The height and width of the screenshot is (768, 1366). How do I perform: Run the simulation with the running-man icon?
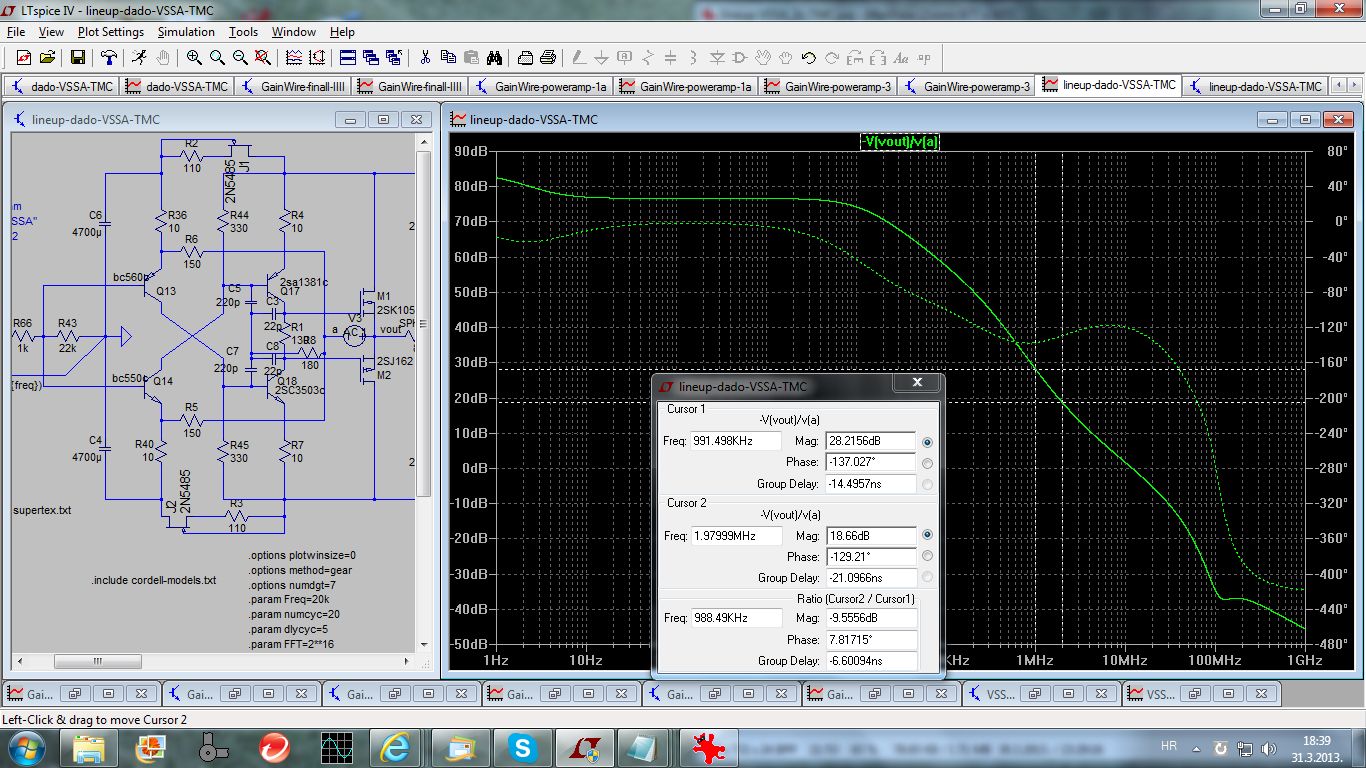140,58
